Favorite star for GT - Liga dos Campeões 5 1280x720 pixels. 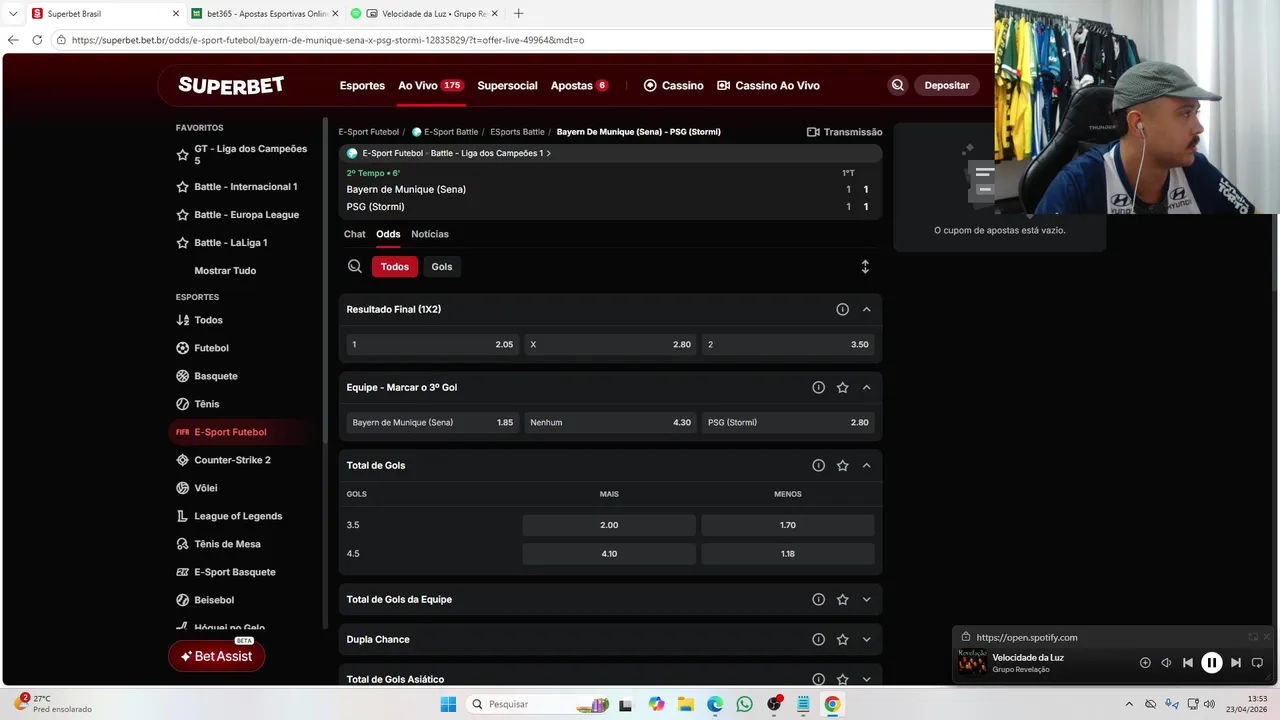click(x=182, y=155)
